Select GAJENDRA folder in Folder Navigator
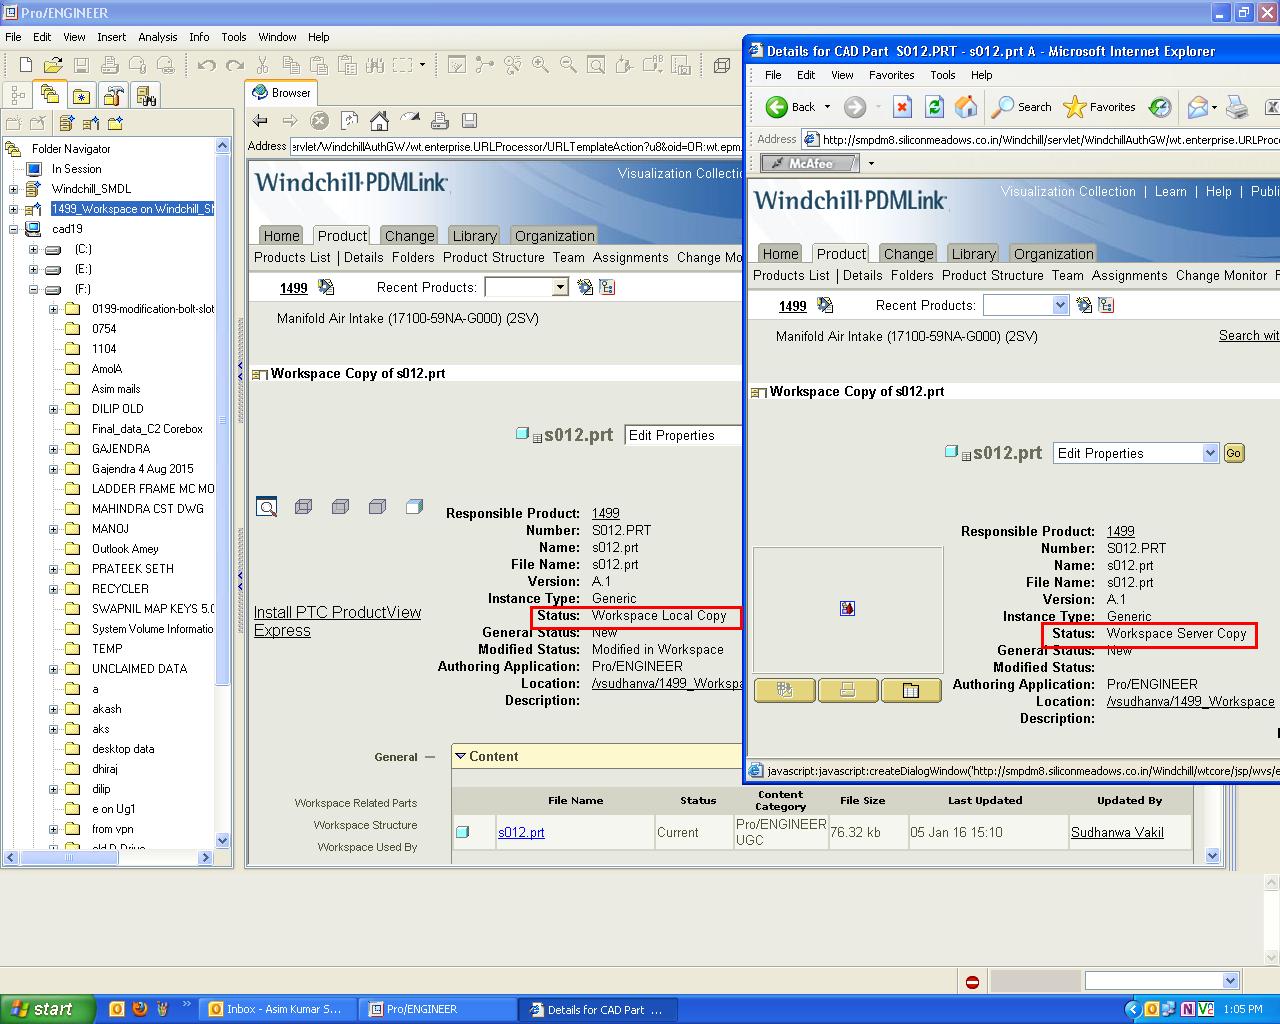This screenshot has width=1280, height=1024. 121,449
